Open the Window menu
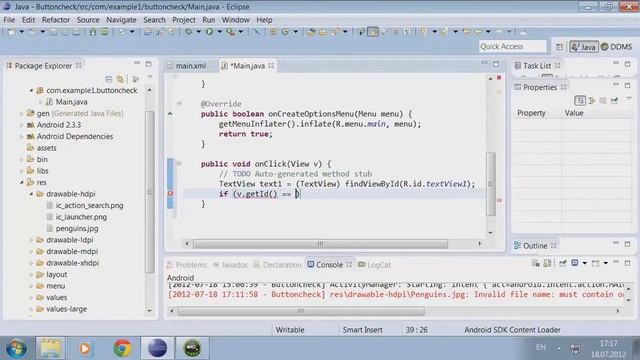This screenshot has width=640, height=360. pyautogui.click(x=235, y=20)
